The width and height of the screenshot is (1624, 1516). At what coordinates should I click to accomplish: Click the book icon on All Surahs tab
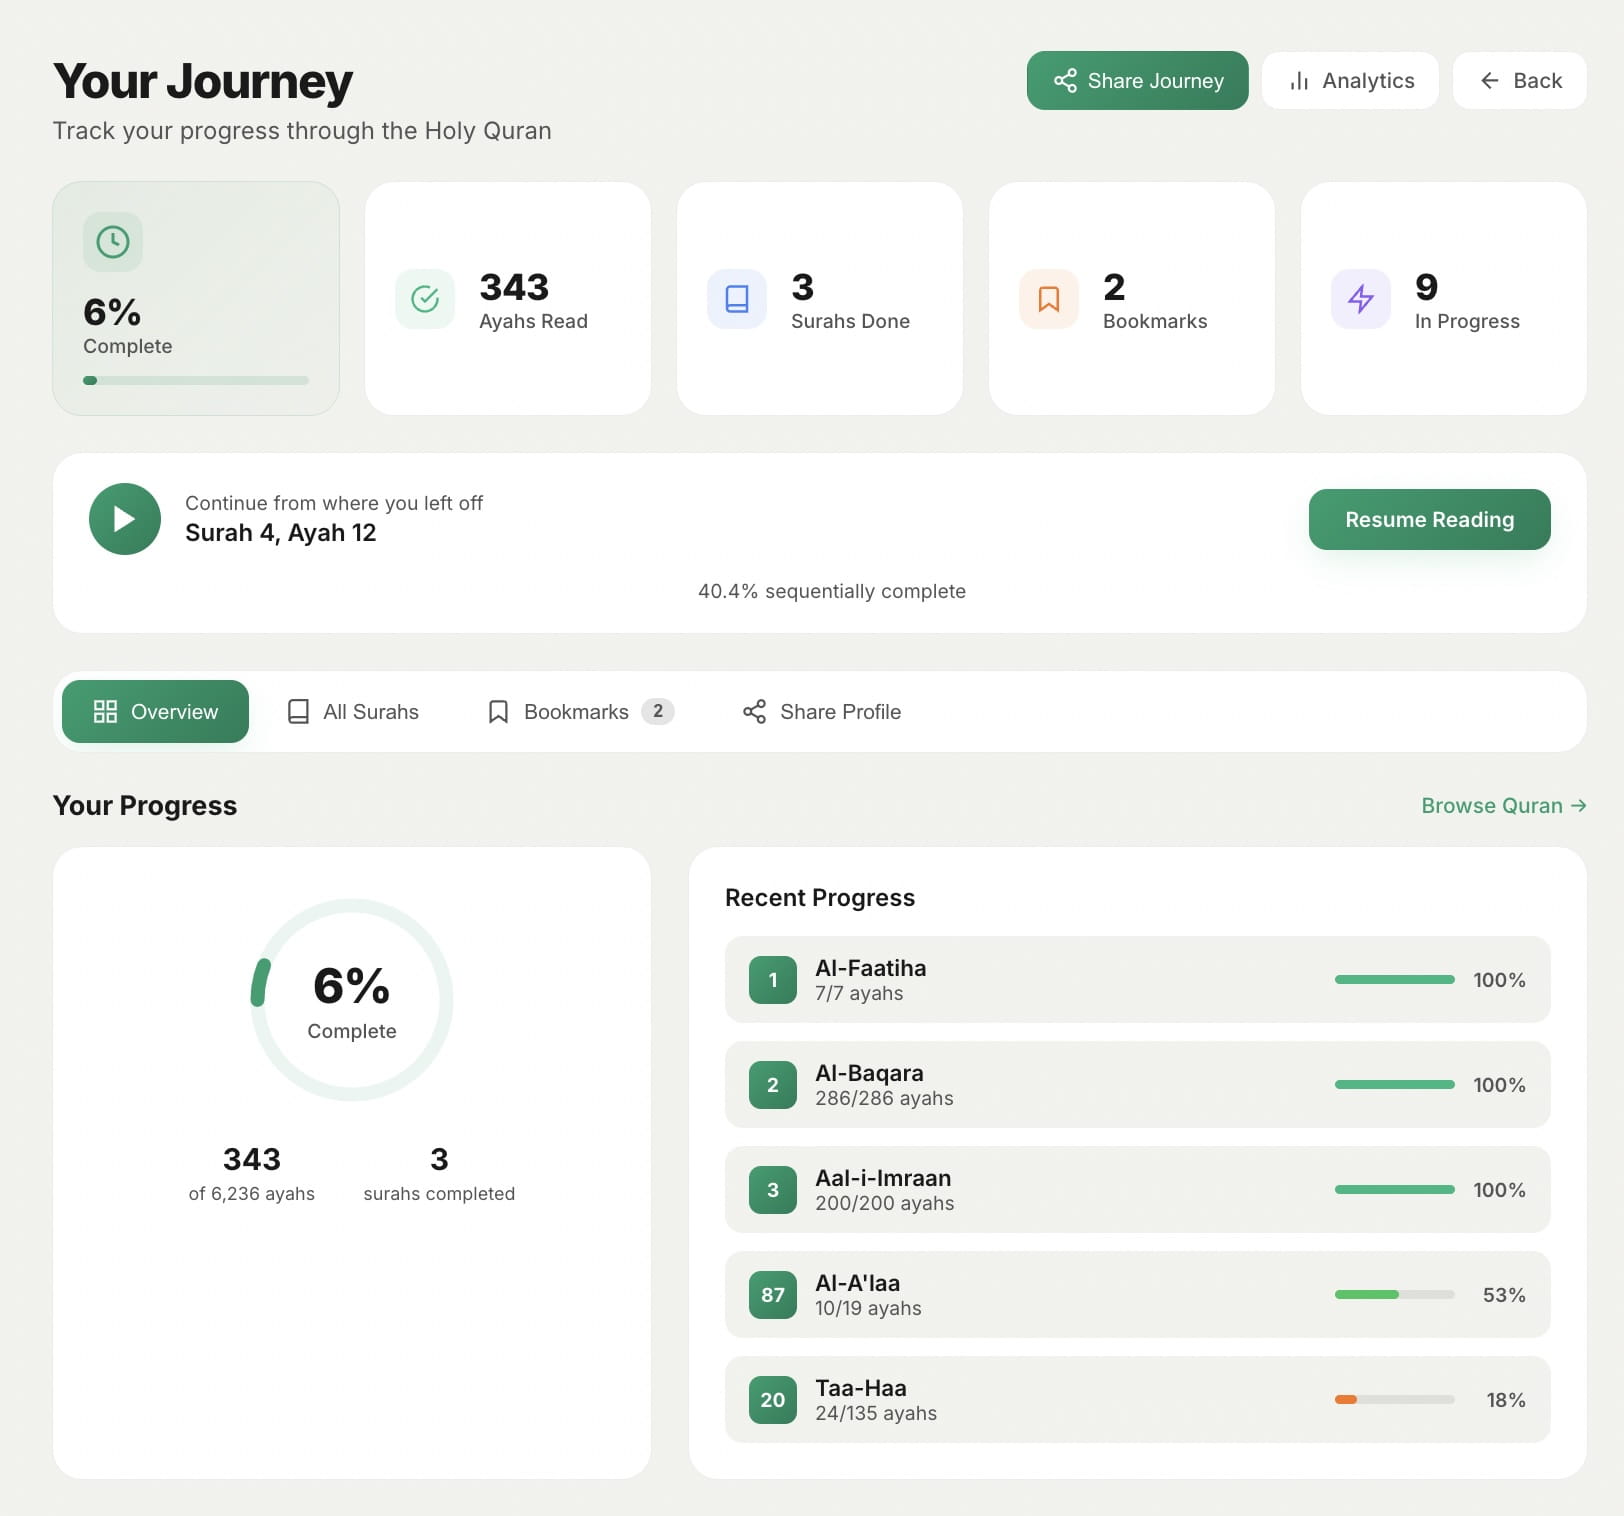[297, 711]
